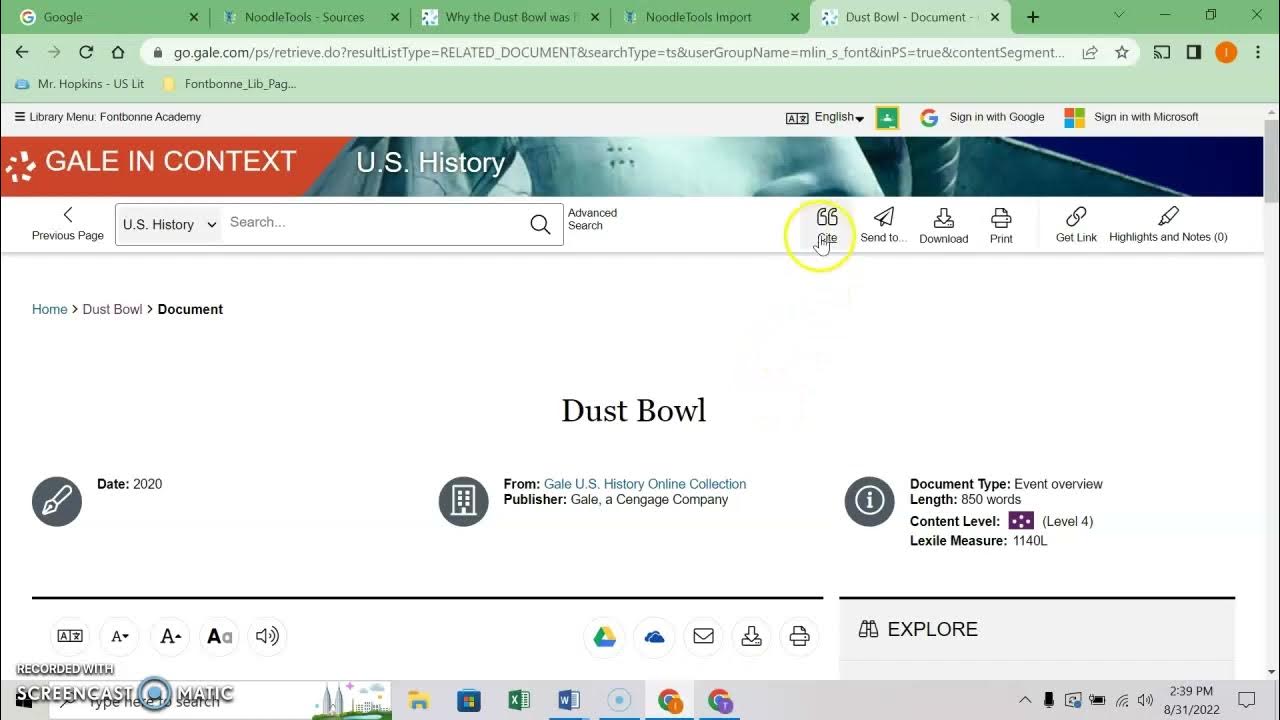The height and width of the screenshot is (720, 1280).
Task: Open Library Menu Fontbonne Academy
Action: coord(108,117)
